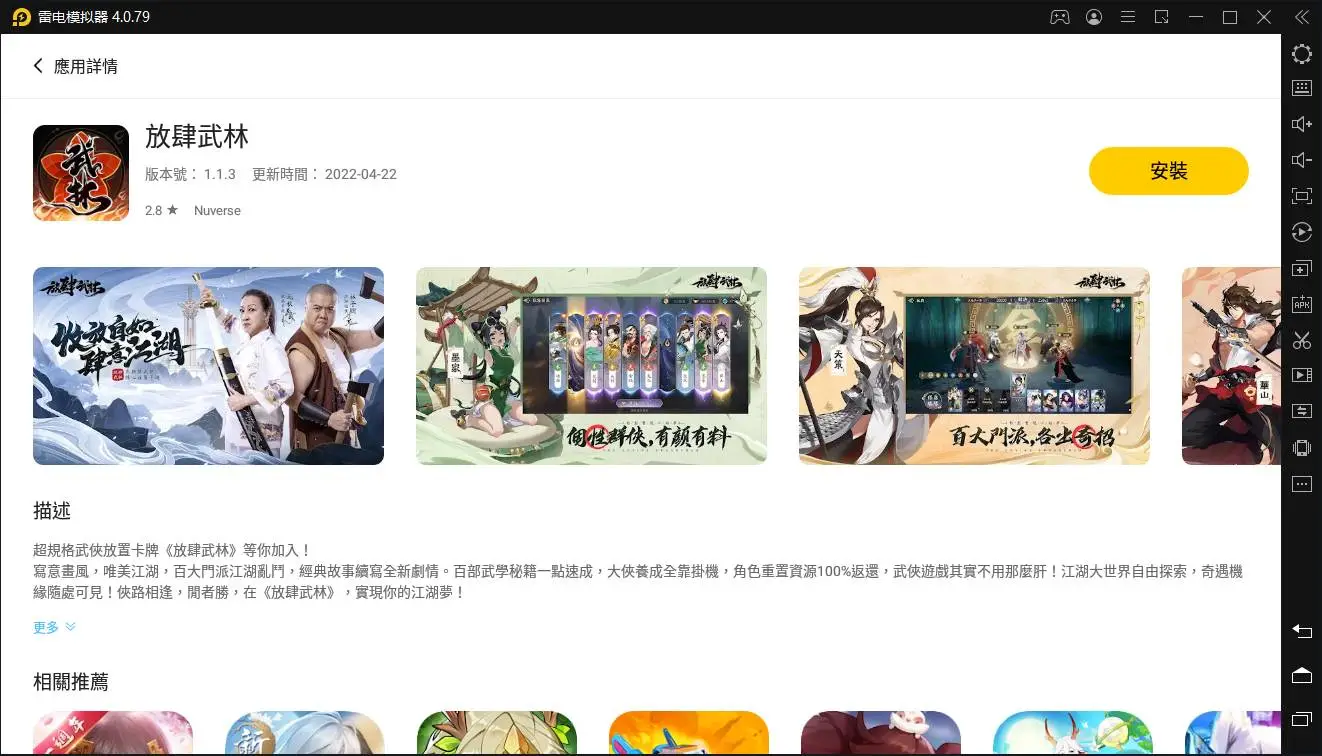Install APK from sidebar

coord(1301,305)
